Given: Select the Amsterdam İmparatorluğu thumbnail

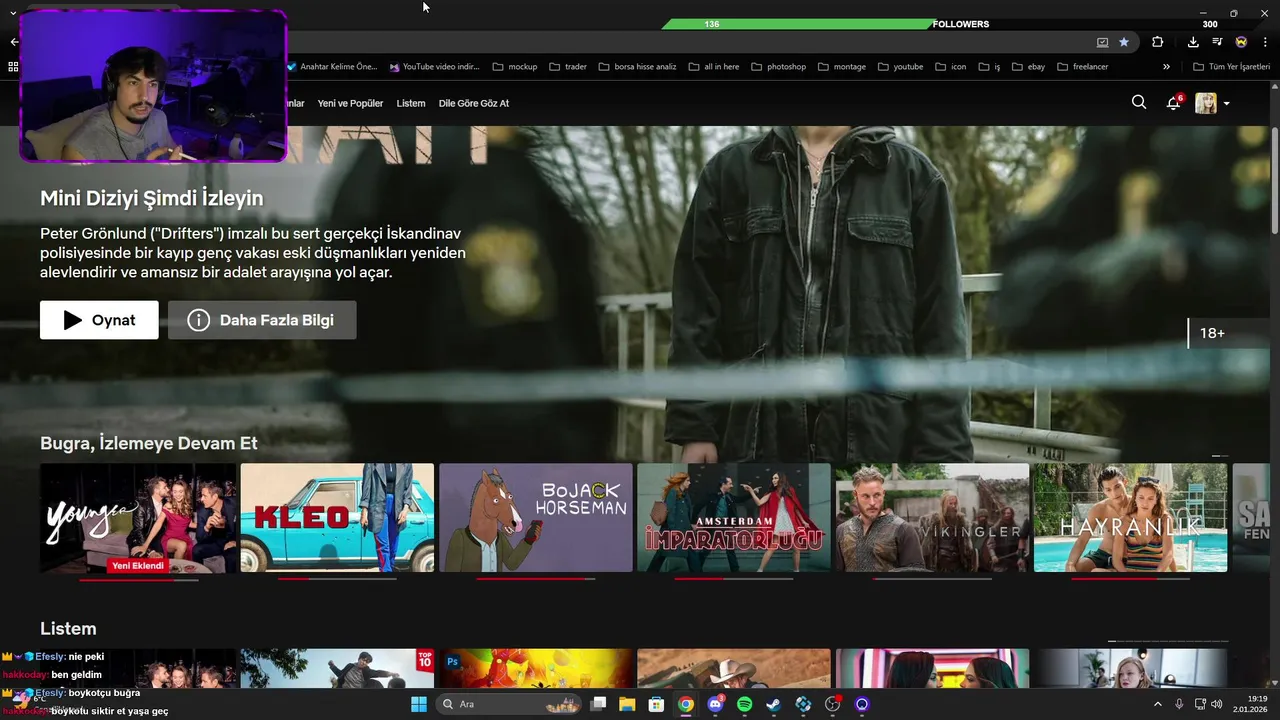Looking at the screenshot, I should (734, 517).
